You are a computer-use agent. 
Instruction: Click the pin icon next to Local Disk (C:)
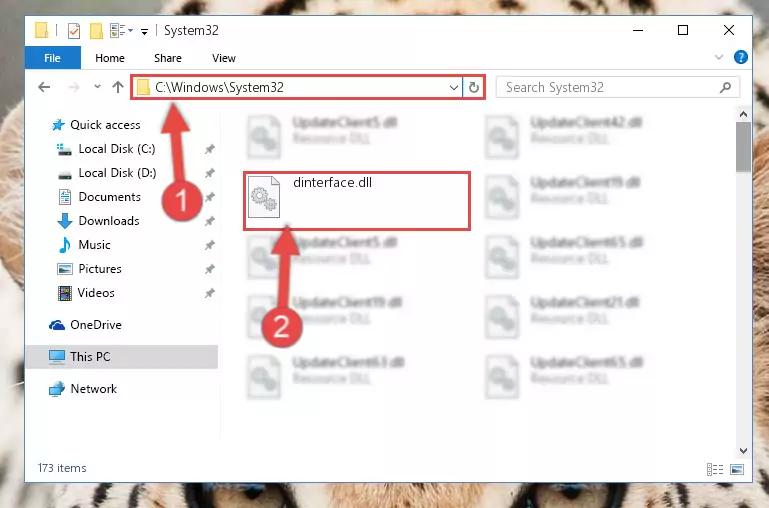tap(209, 149)
